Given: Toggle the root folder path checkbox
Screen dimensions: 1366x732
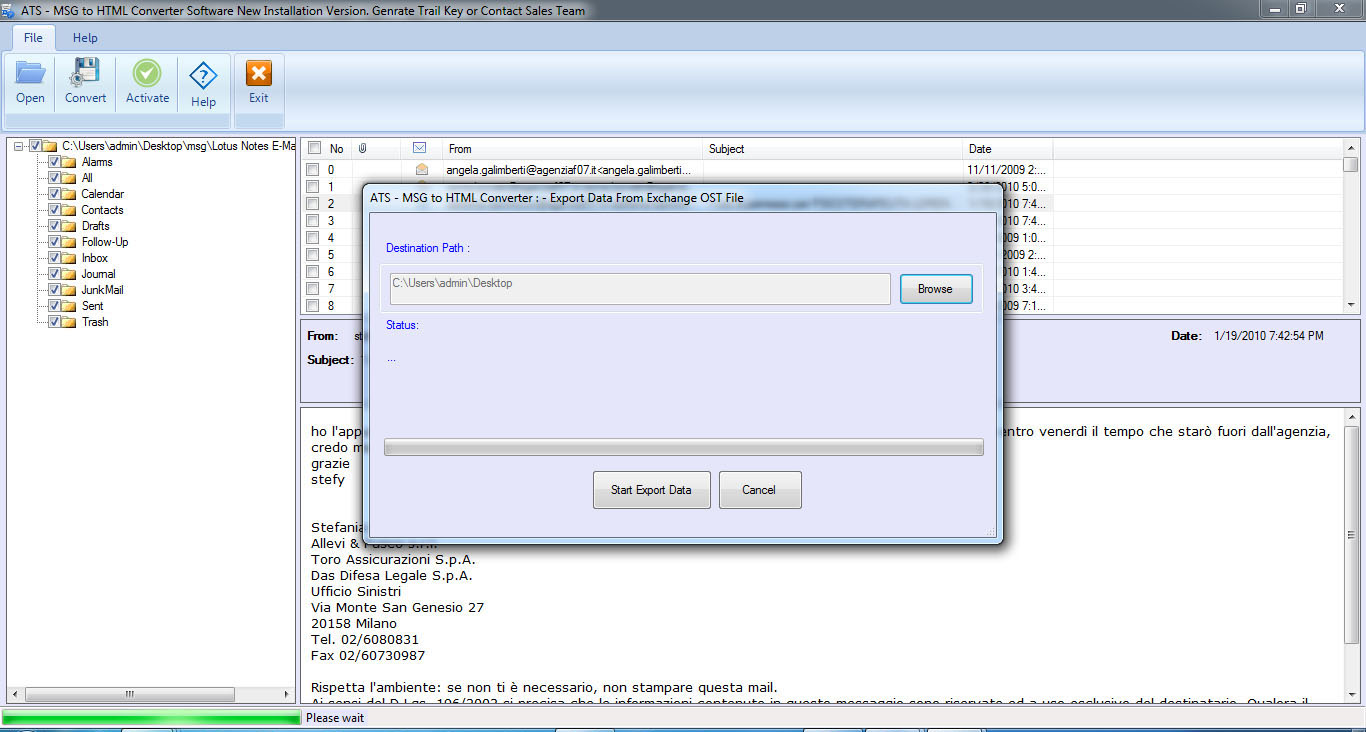Looking at the screenshot, I should [35, 146].
